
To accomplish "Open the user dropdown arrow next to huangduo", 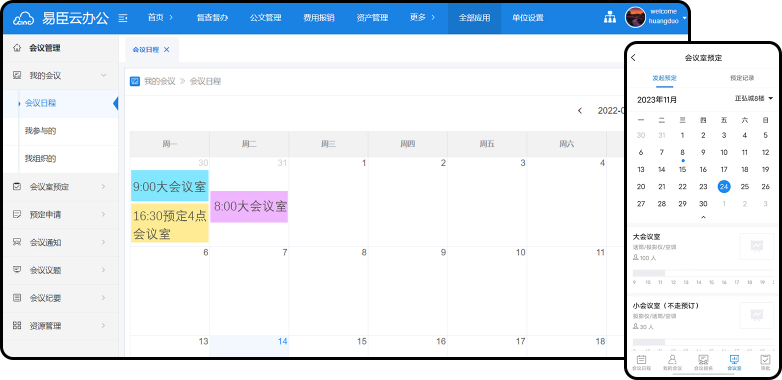I will point(685,18).
